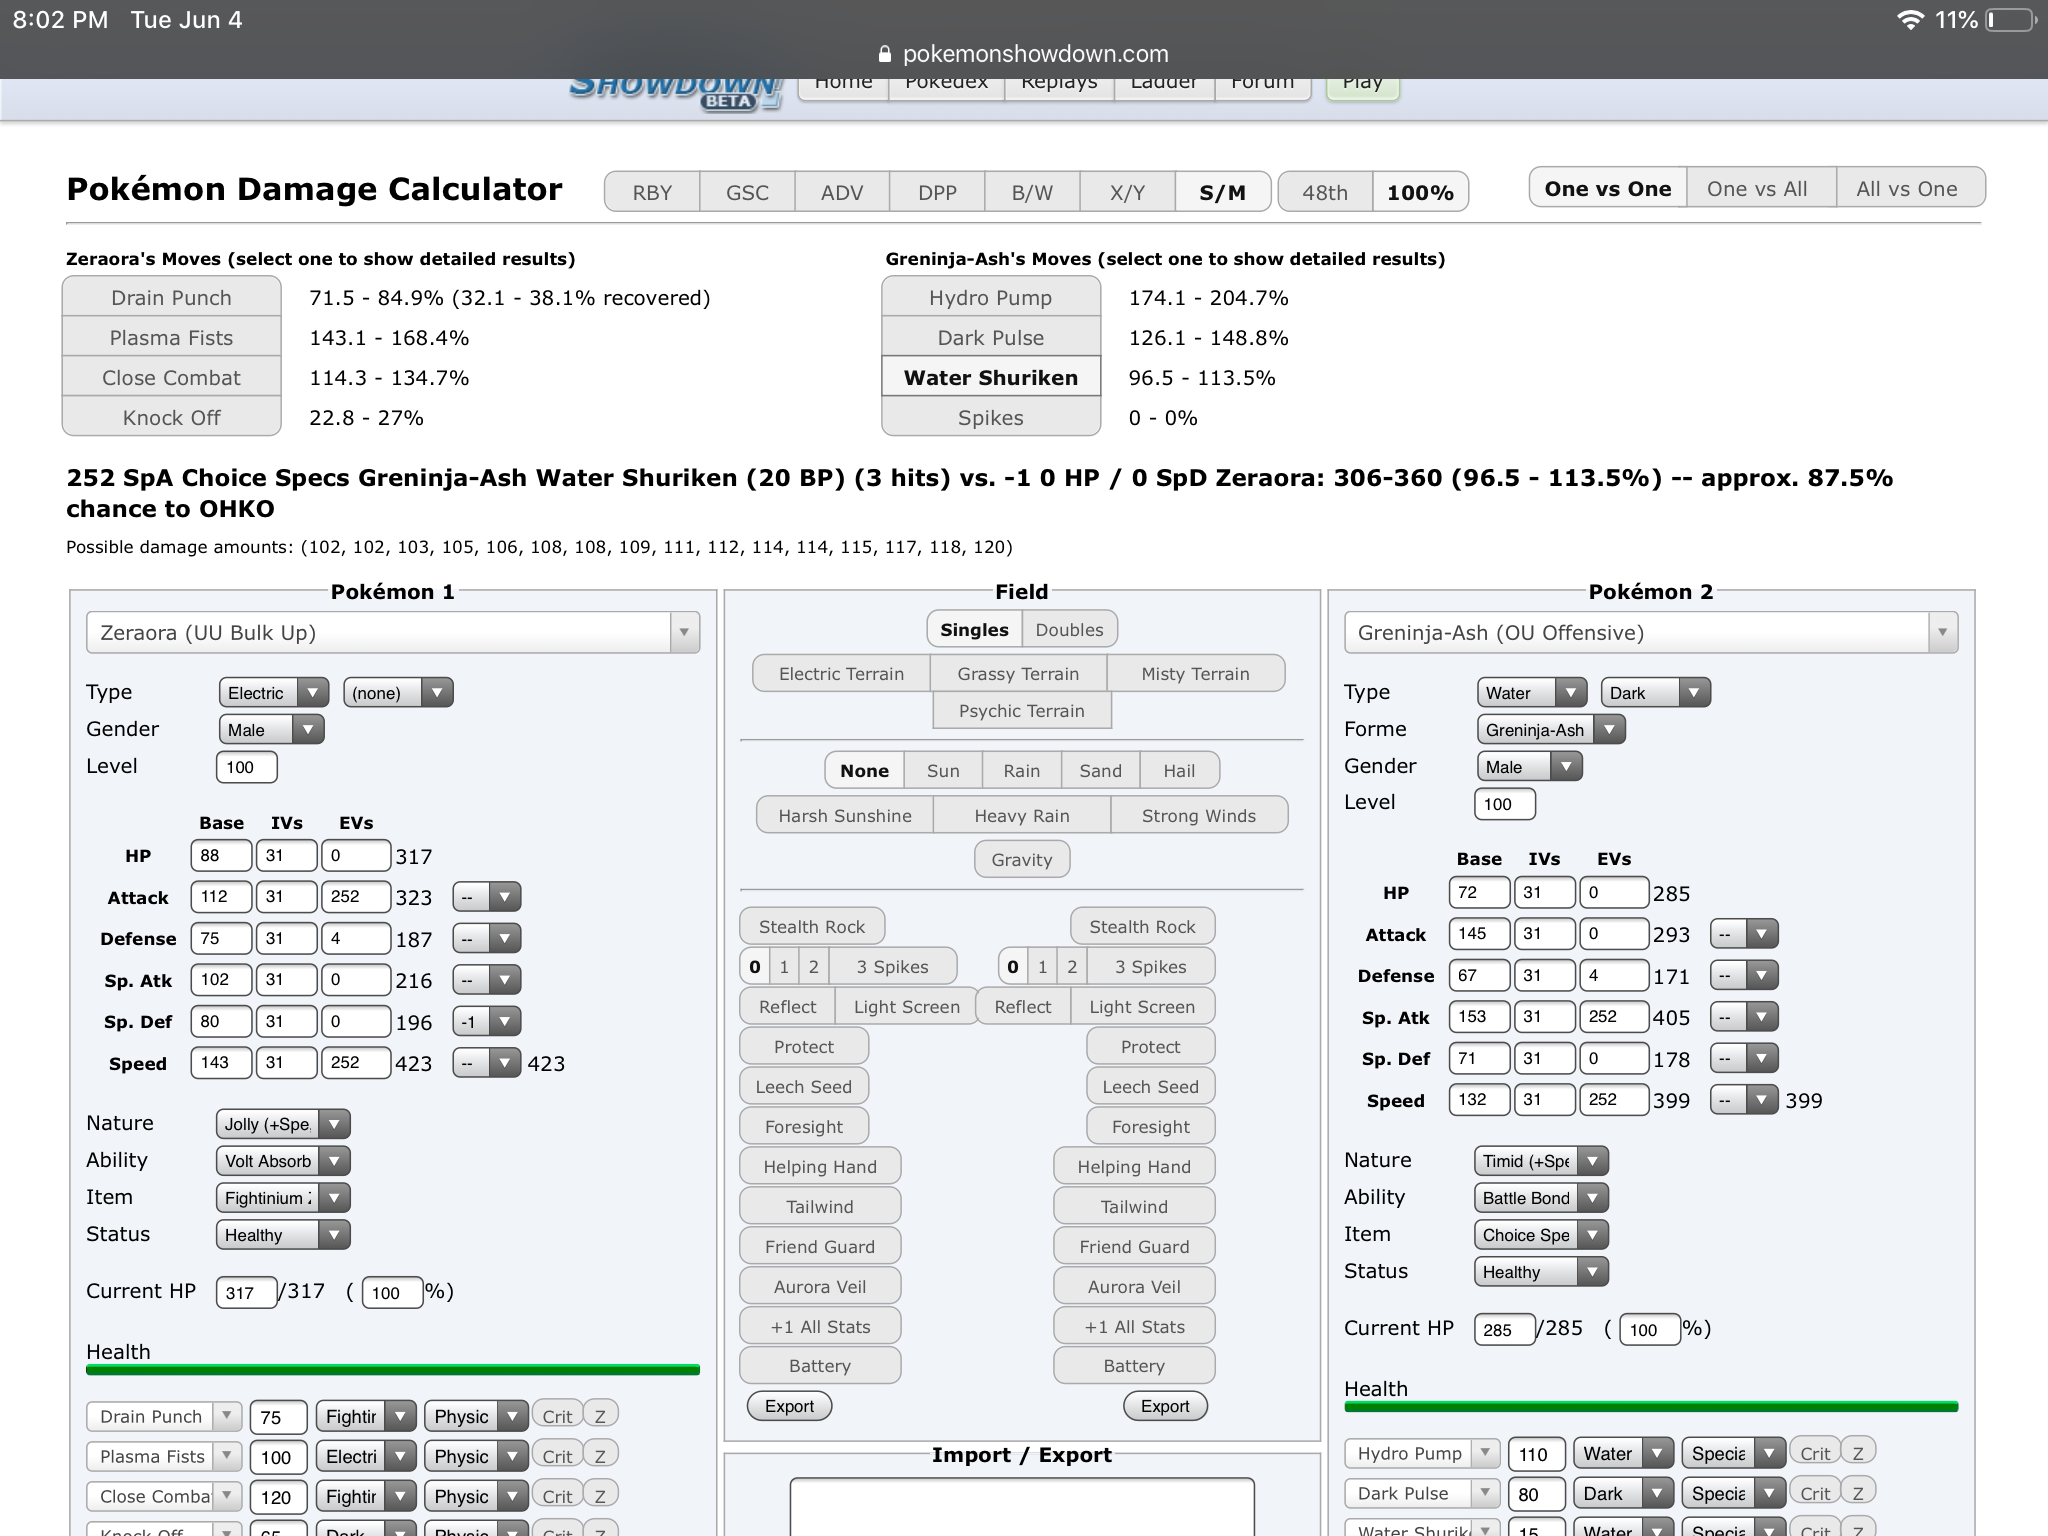2048x1536 pixels.
Task: Toggle Crit for Plasma Fists
Action: coord(557,1456)
